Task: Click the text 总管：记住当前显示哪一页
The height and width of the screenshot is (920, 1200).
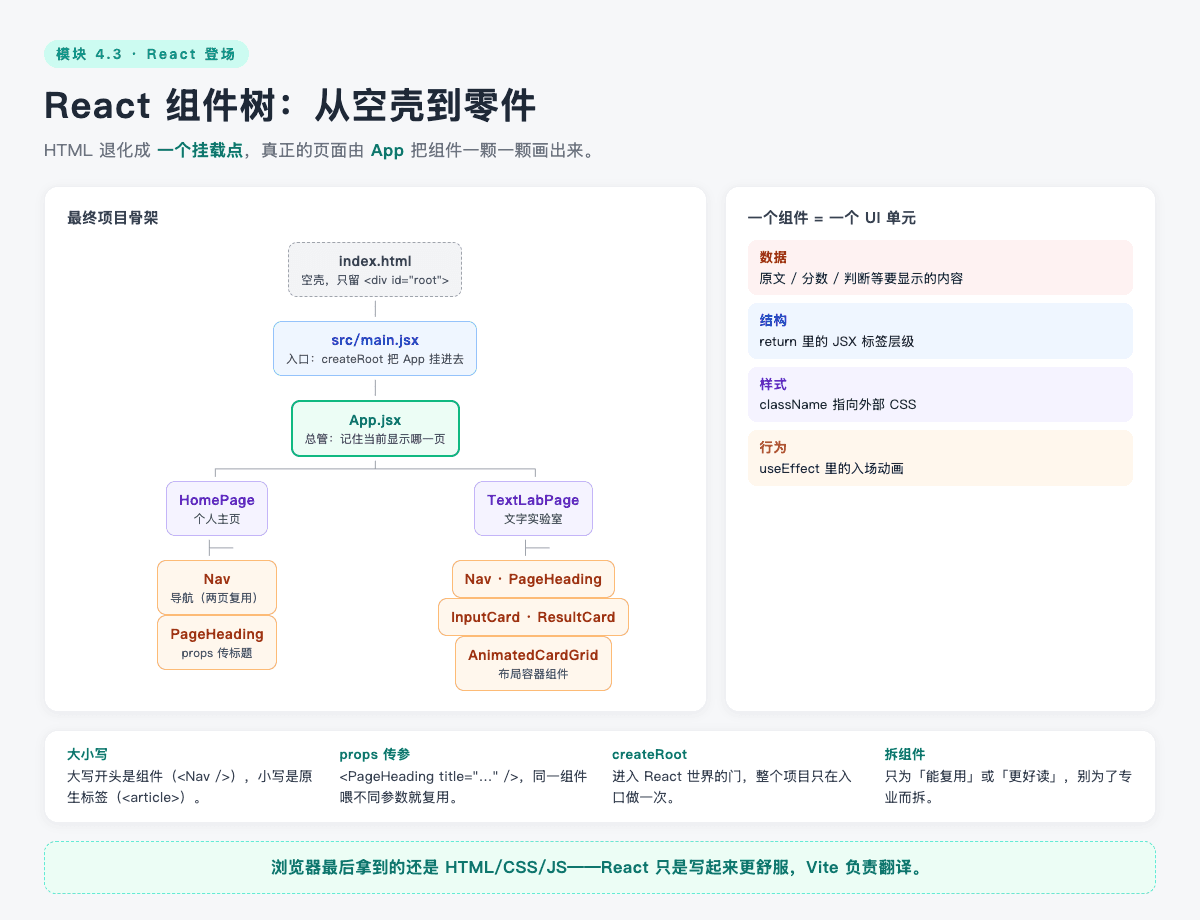Action: [x=375, y=439]
